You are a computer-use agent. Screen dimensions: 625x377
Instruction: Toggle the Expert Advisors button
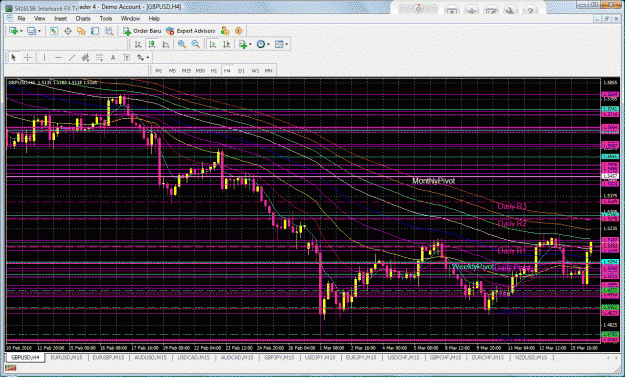point(191,31)
